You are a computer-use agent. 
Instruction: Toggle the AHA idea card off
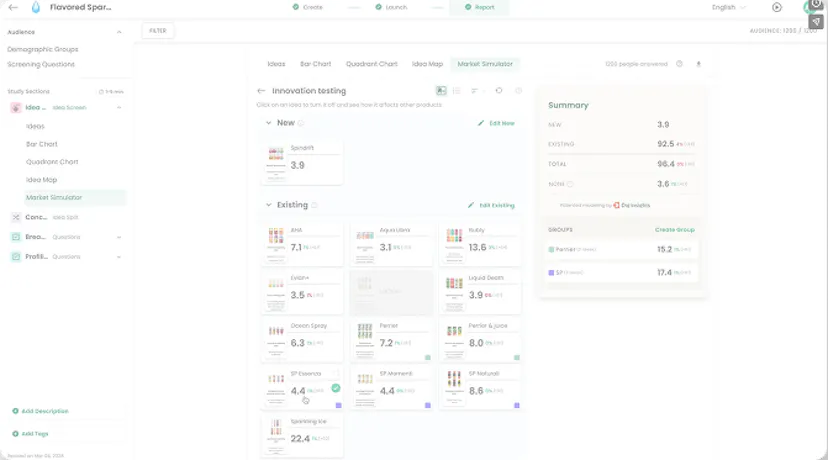coord(302,244)
